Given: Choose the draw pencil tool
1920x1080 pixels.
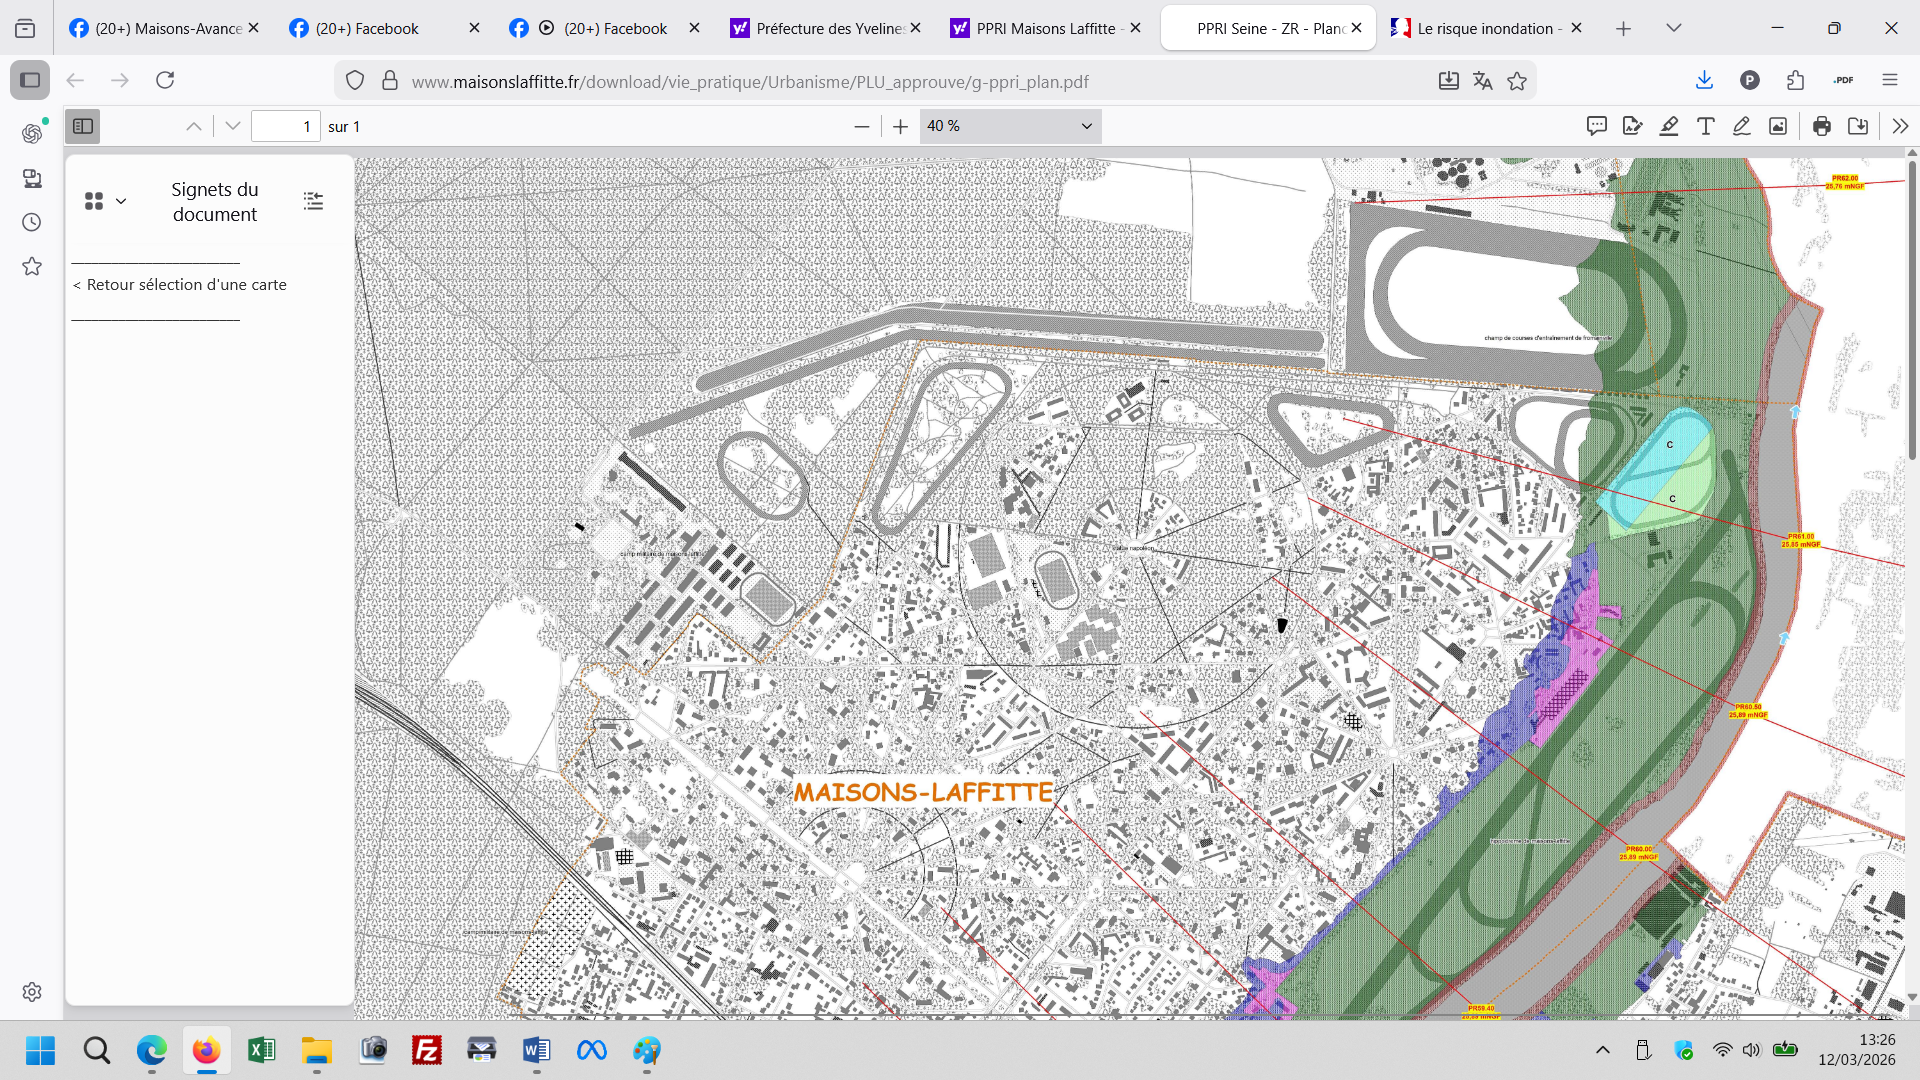Looking at the screenshot, I should 1741,126.
